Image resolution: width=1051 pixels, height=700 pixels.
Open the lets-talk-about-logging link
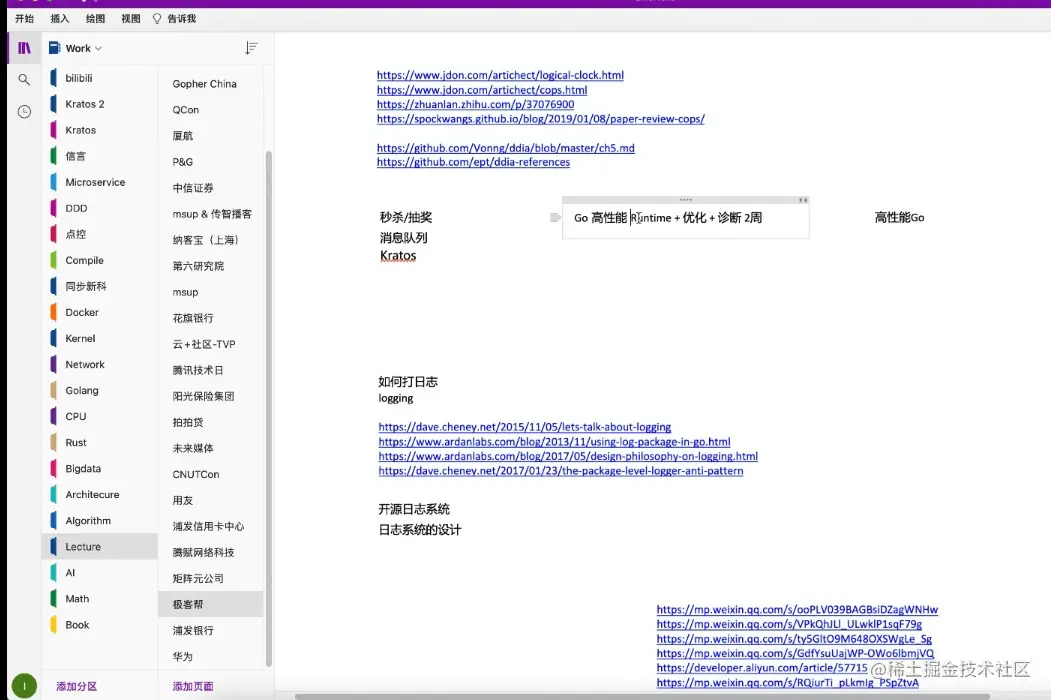click(525, 427)
